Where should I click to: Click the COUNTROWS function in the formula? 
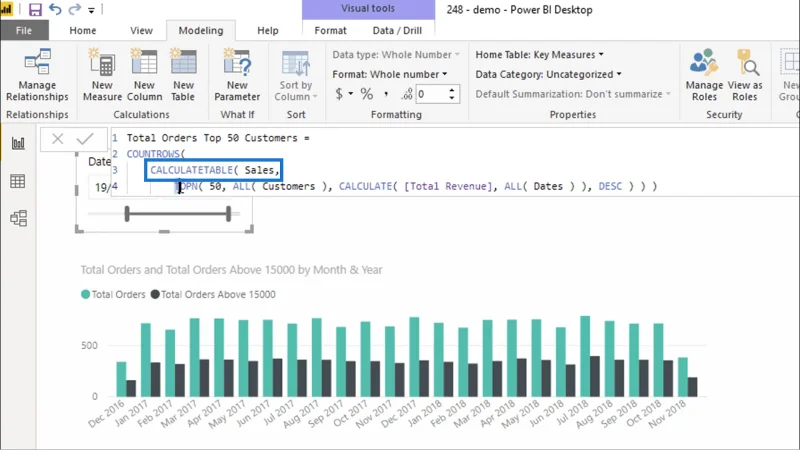click(153, 154)
